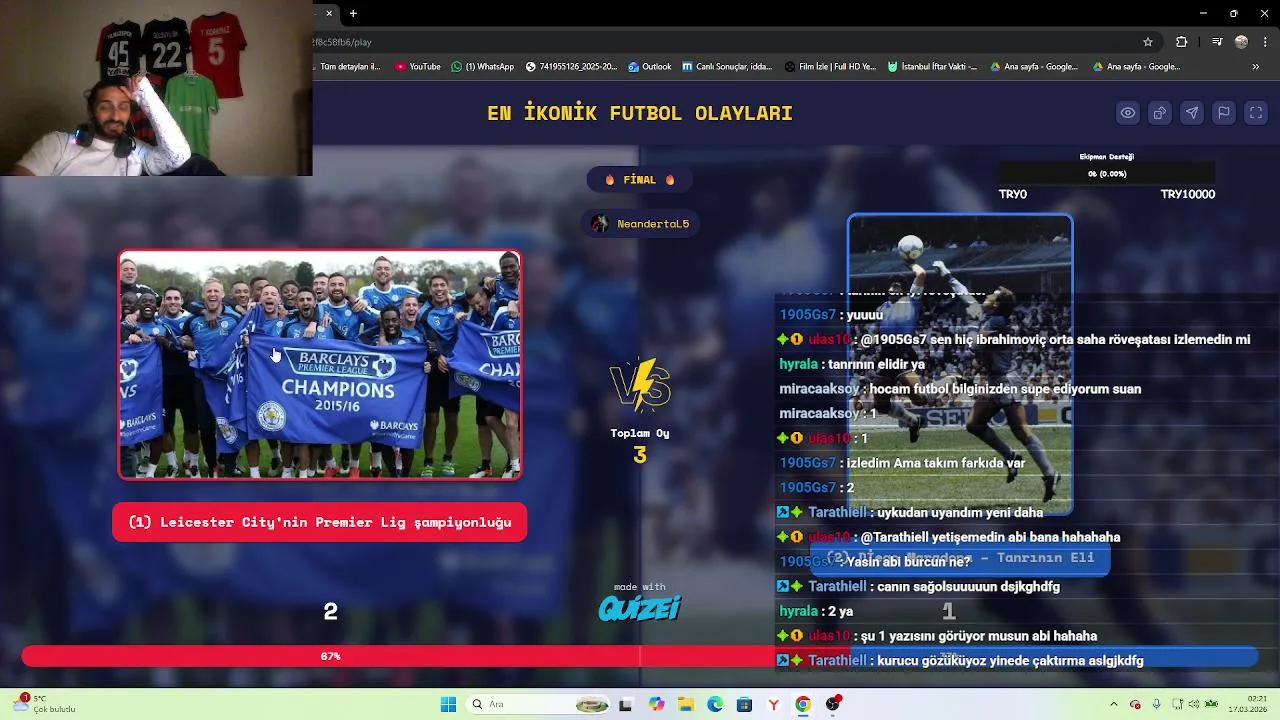This screenshot has width=1280, height=720.
Task: Click the dice randomize icon in quiz header
Action: pos(1160,113)
